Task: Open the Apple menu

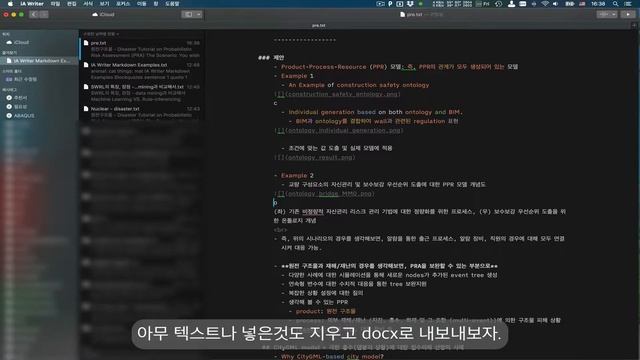Action: click(x=10, y=4)
